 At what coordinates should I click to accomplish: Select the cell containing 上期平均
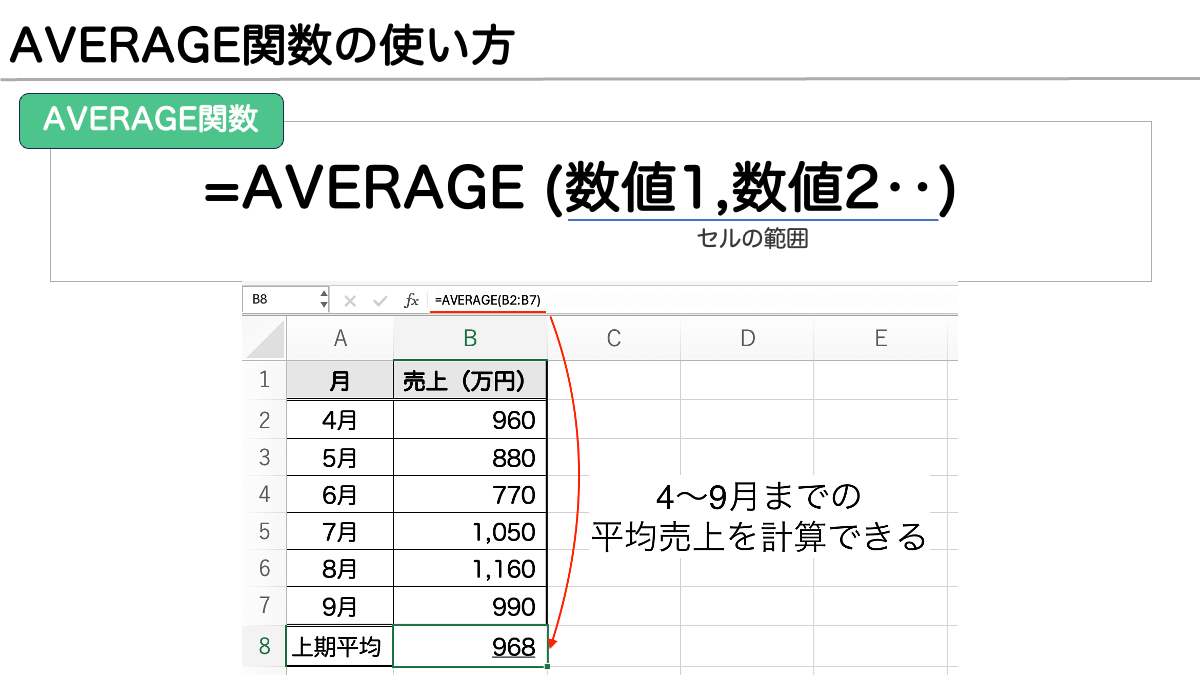click(x=339, y=647)
